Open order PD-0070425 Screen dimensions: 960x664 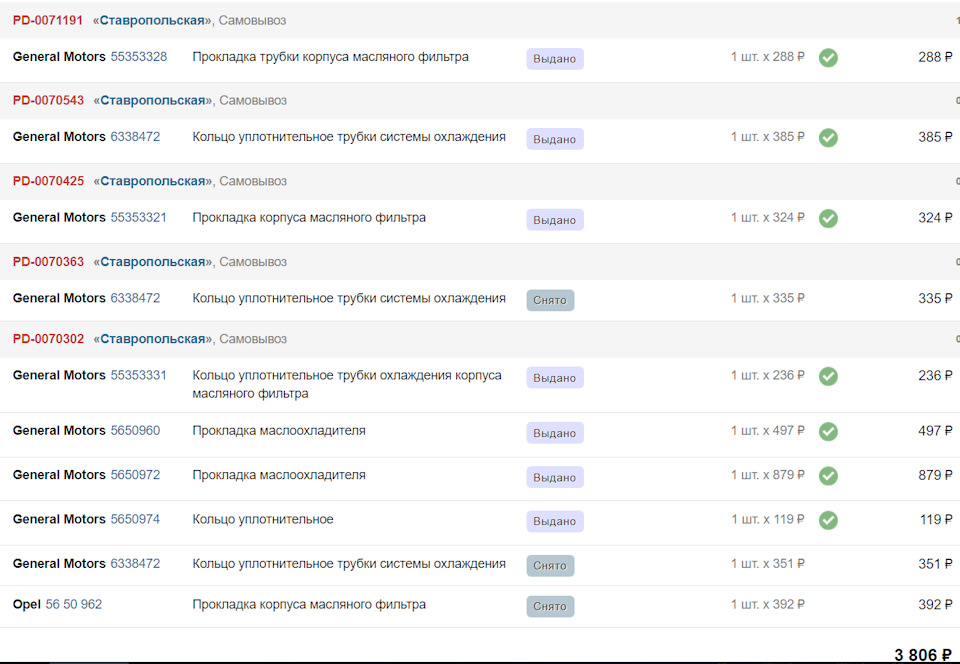pyautogui.click(x=48, y=181)
